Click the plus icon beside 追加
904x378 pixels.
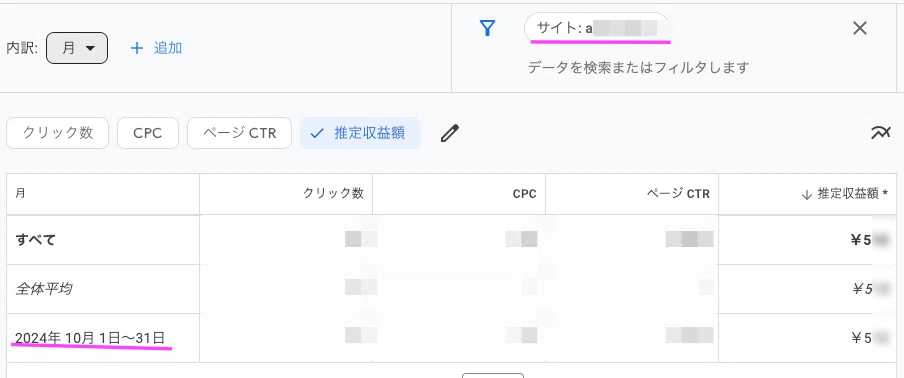pos(137,48)
